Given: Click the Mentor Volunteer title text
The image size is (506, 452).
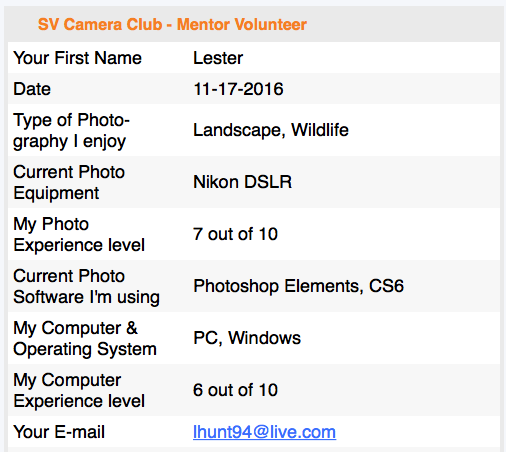Looking at the screenshot, I should coord(242,24).
